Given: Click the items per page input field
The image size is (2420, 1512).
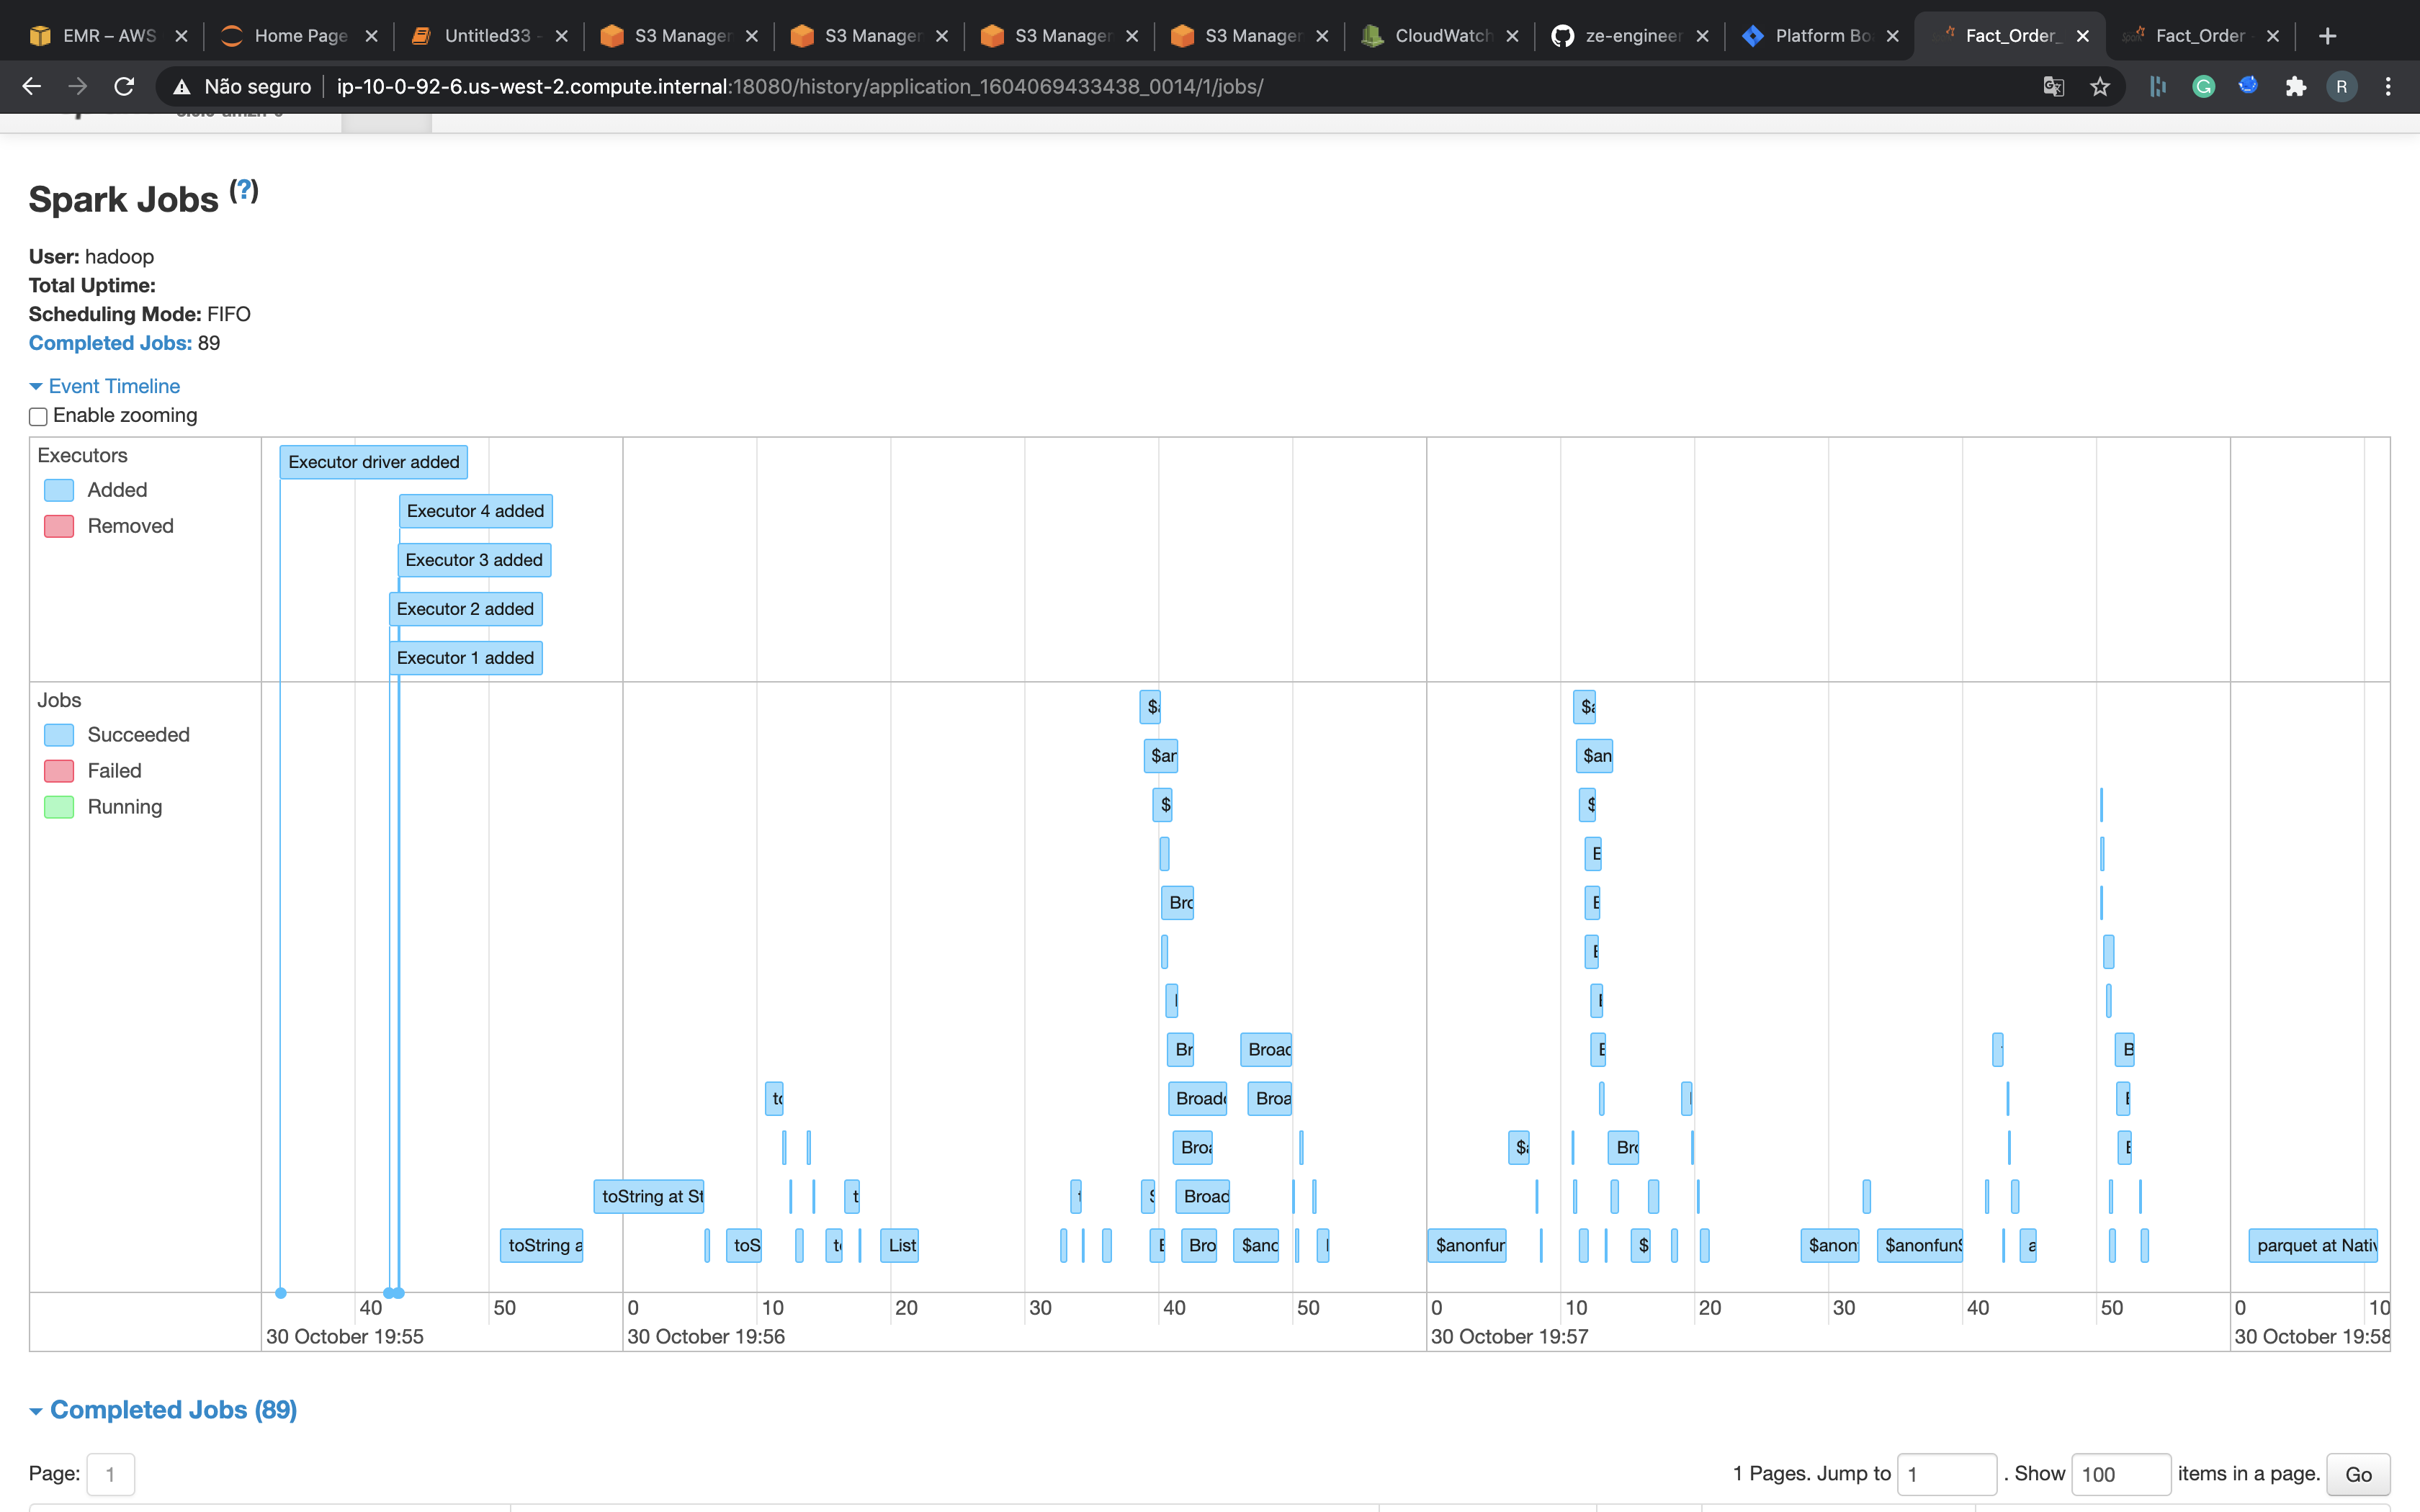Looking at the screenshot, I should click(x=2122, y=1473).
